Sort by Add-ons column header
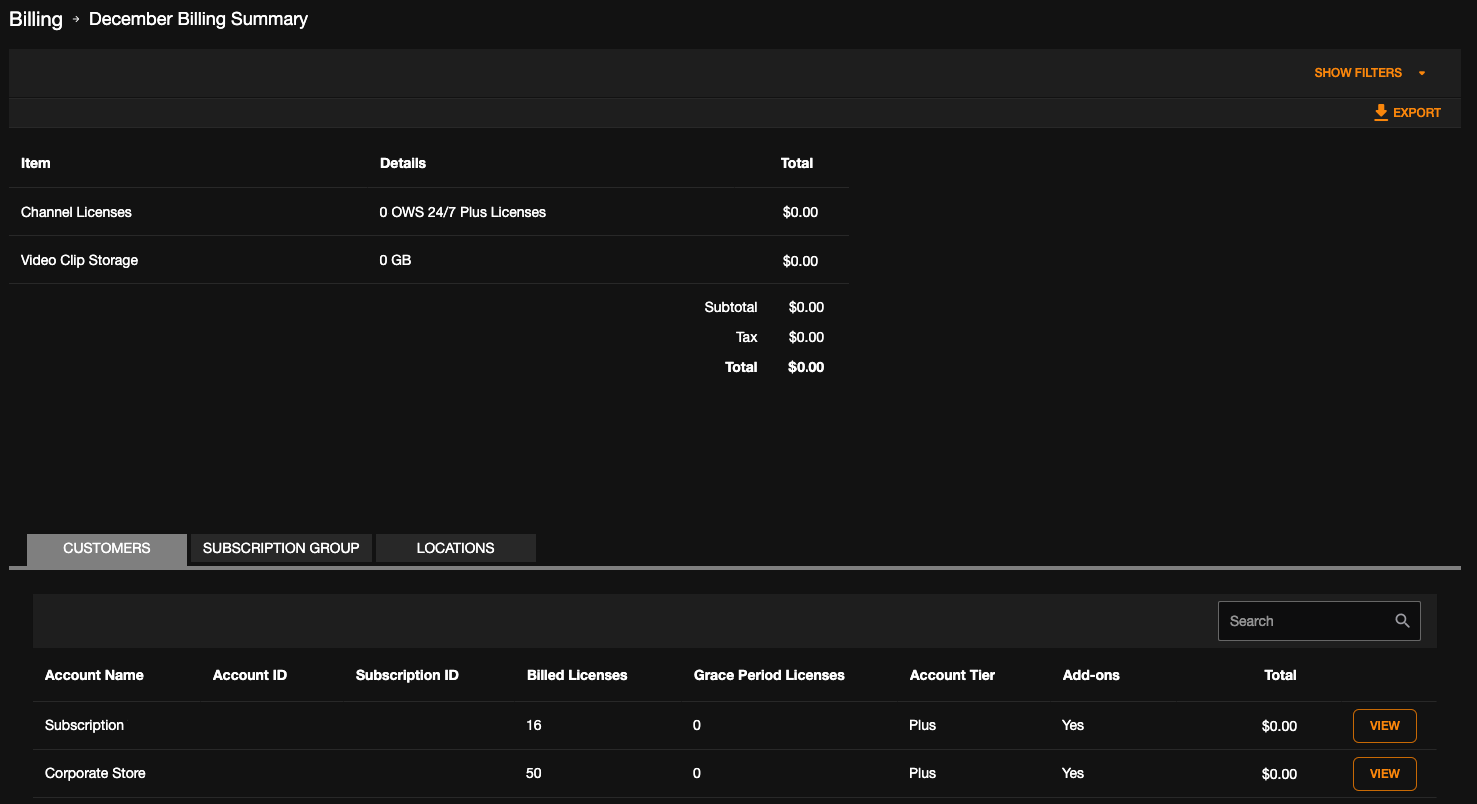This screenshot has height=804, width=1477. pos(1091,675)
